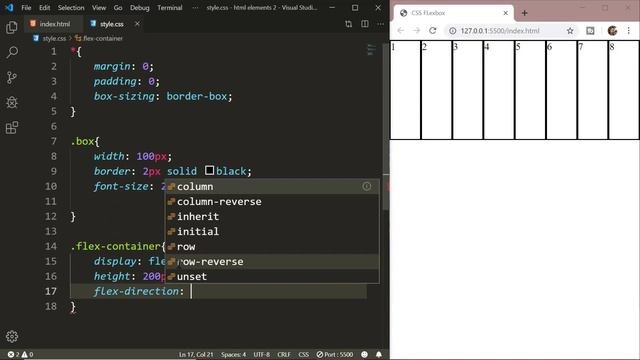Image resolution: width=640 pixels, height=360 pixels.
Task: Open the Go menu
Action: click(118, 8)
